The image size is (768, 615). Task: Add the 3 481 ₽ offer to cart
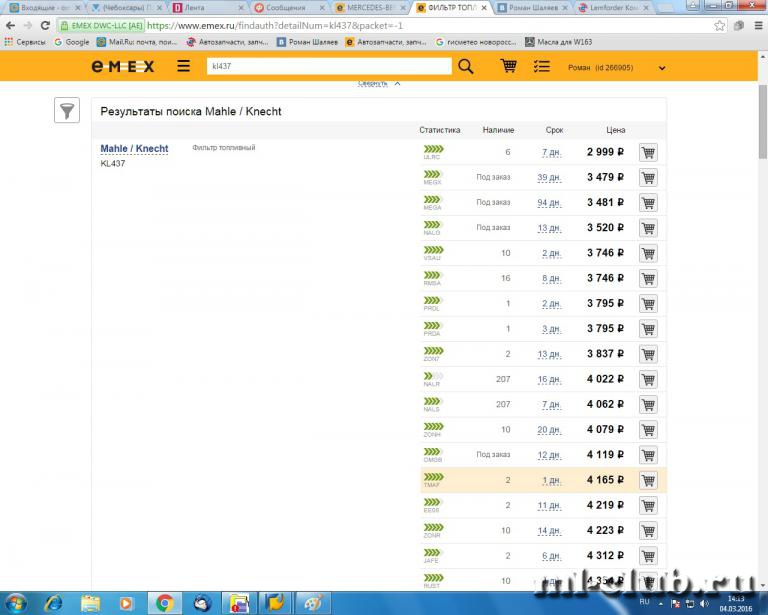(x=648, y=203)
